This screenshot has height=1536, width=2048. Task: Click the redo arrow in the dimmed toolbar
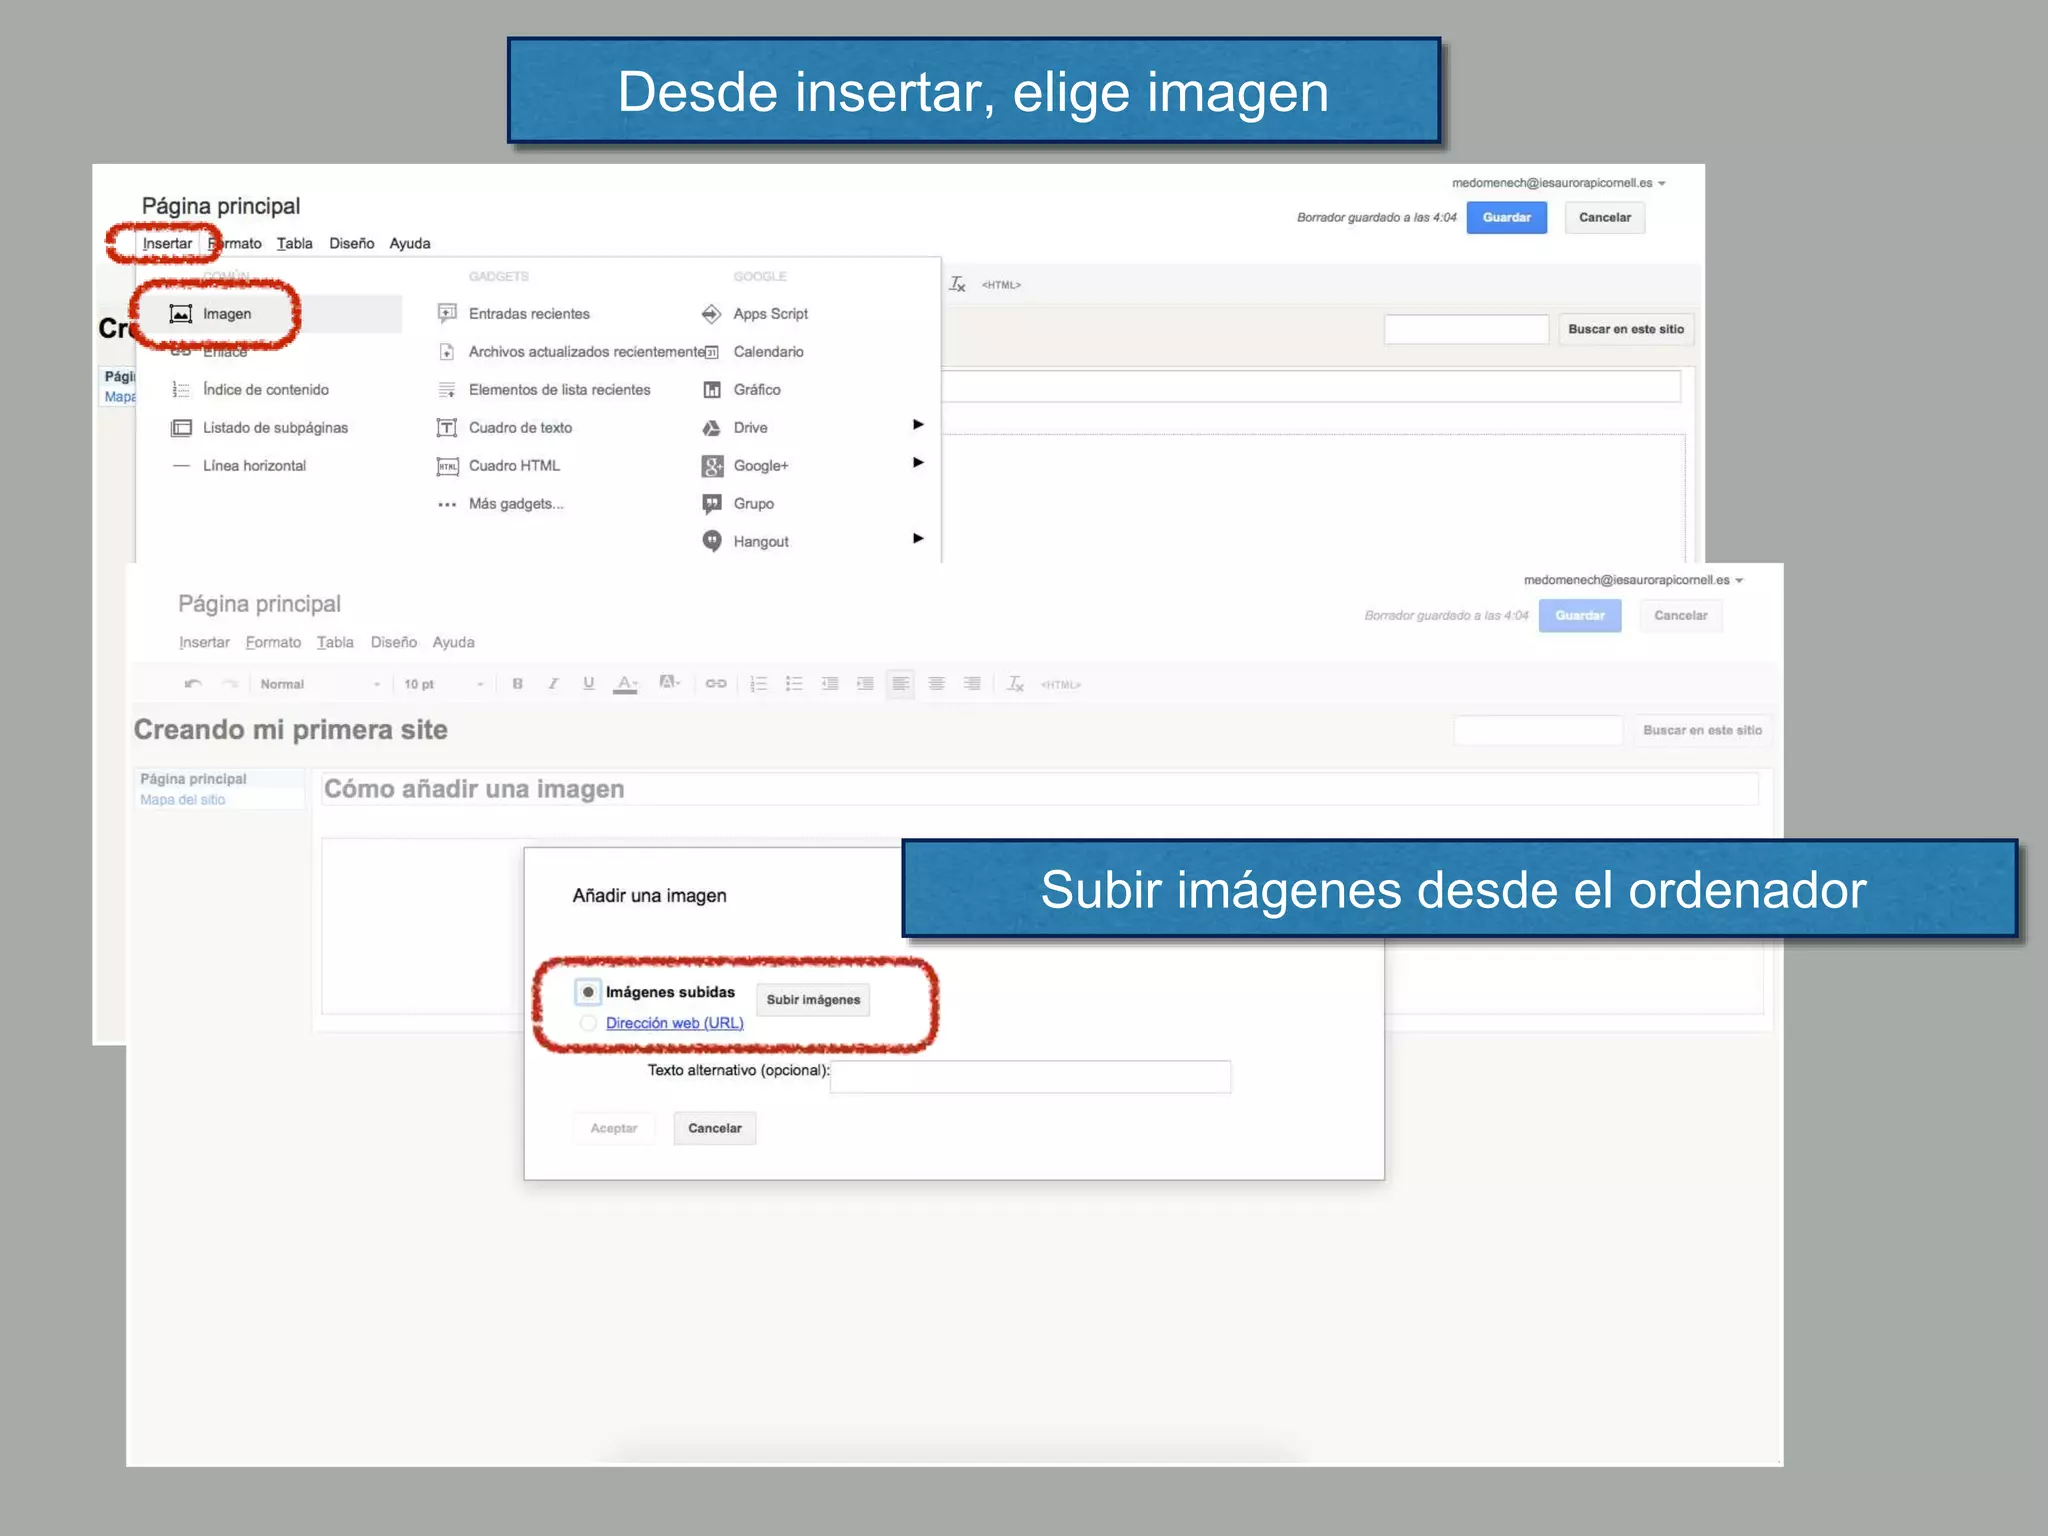230,684
